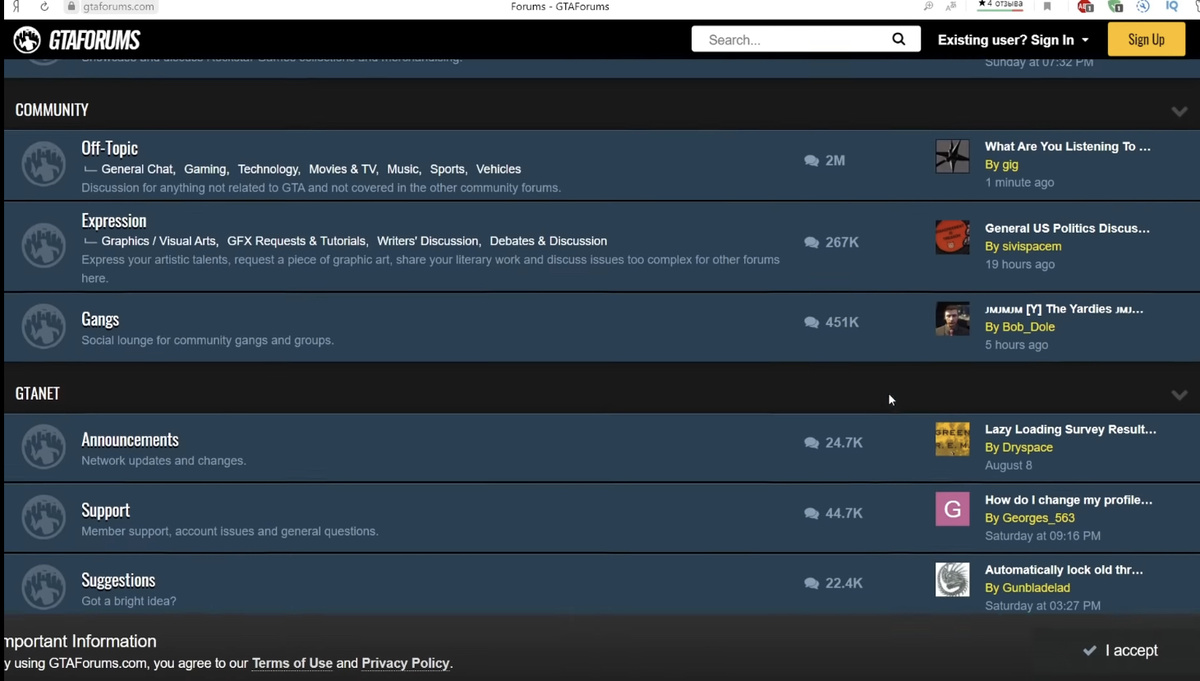Open the Existing user Sign In dropdown
Viewport: 1200px width, 681px height.
[1013, 40]
